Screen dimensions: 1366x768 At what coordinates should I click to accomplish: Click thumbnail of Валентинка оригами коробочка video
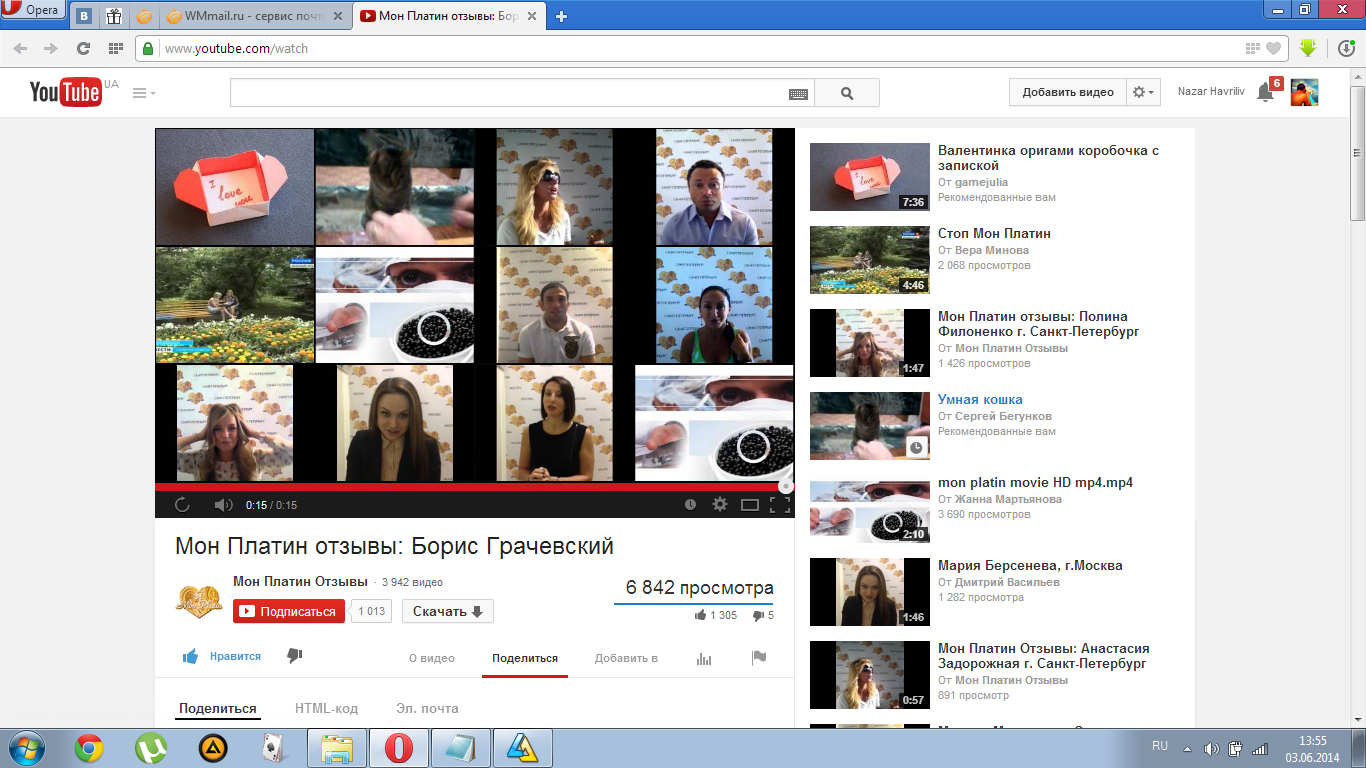(870, 177)
